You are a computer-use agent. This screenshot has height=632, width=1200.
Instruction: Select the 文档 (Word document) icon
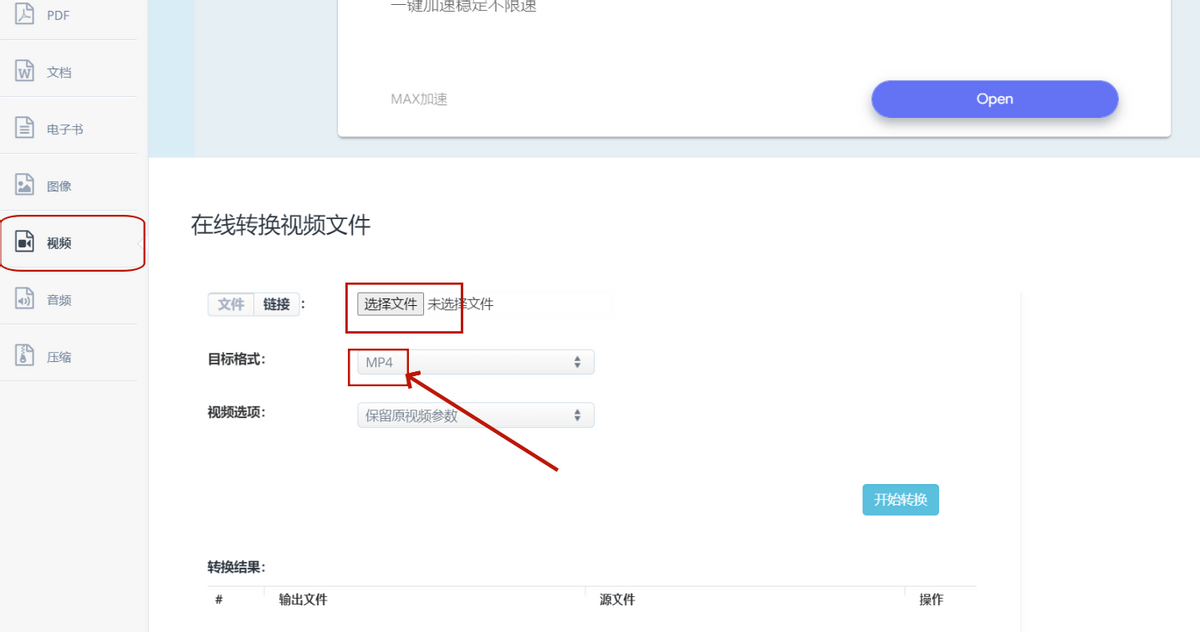pyautogui.click(x=26, y=72)
